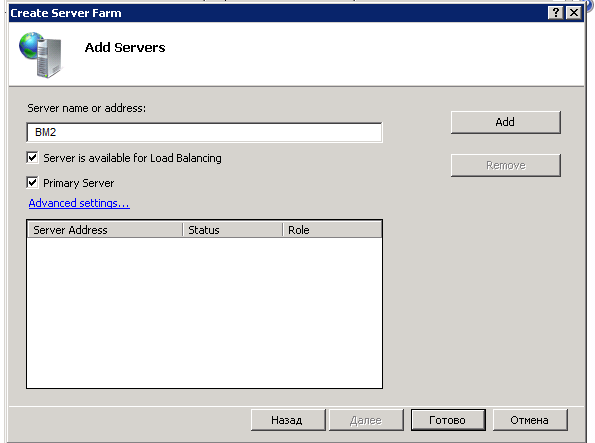Click the Create Server Farm title bar

pos(277,13)
